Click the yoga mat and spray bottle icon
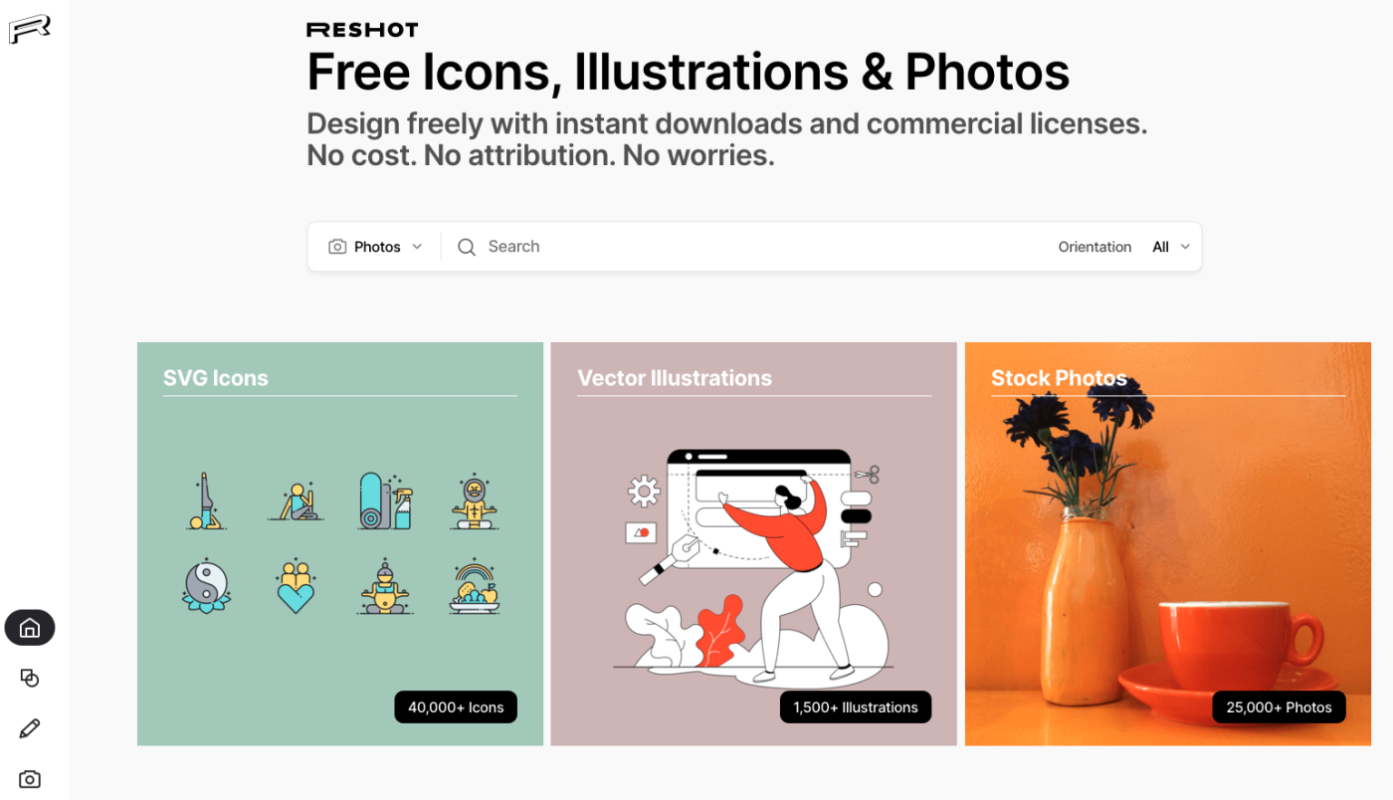 (x=385, y=501)
